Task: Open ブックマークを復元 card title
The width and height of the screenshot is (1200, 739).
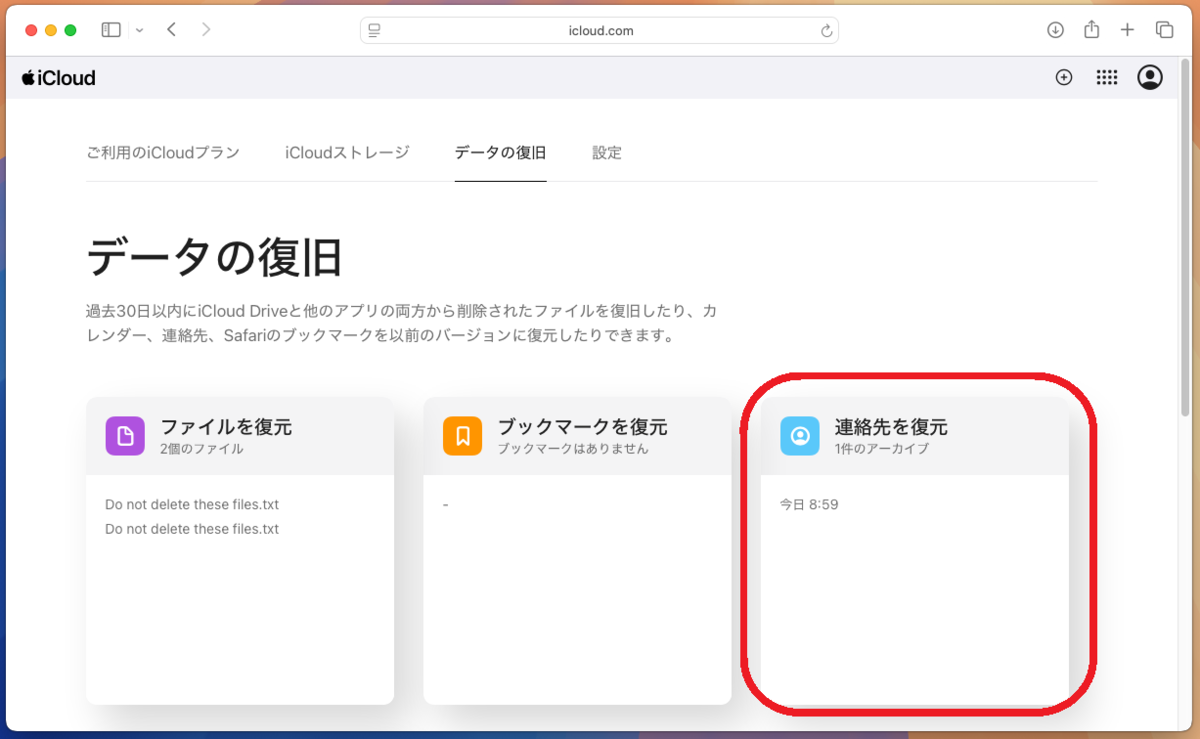Action: (582, 427)
